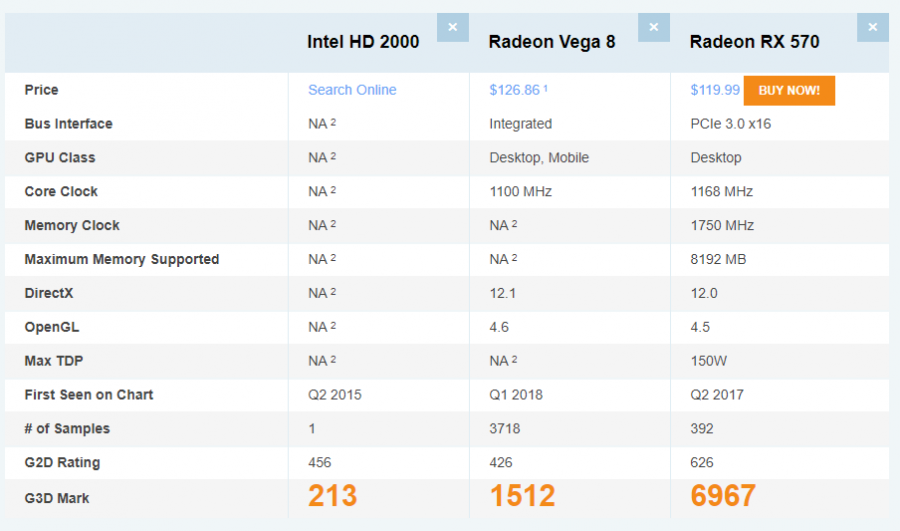Remove Intel HD 2000 column with its X
This screenshot has height=531, width=900.
452,27
